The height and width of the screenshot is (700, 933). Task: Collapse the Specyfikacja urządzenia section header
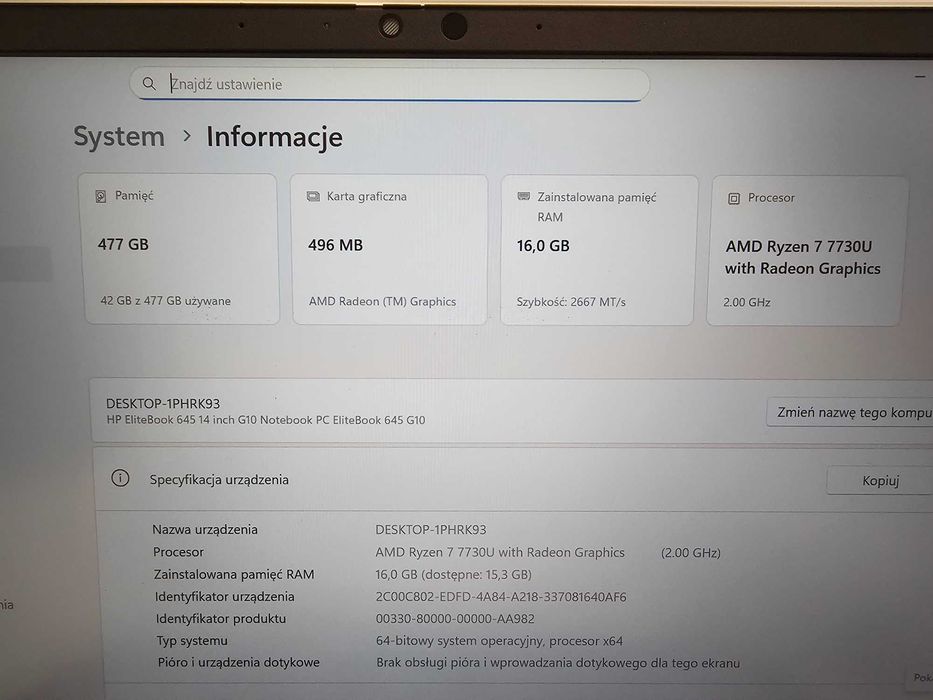tap(513, 479)
